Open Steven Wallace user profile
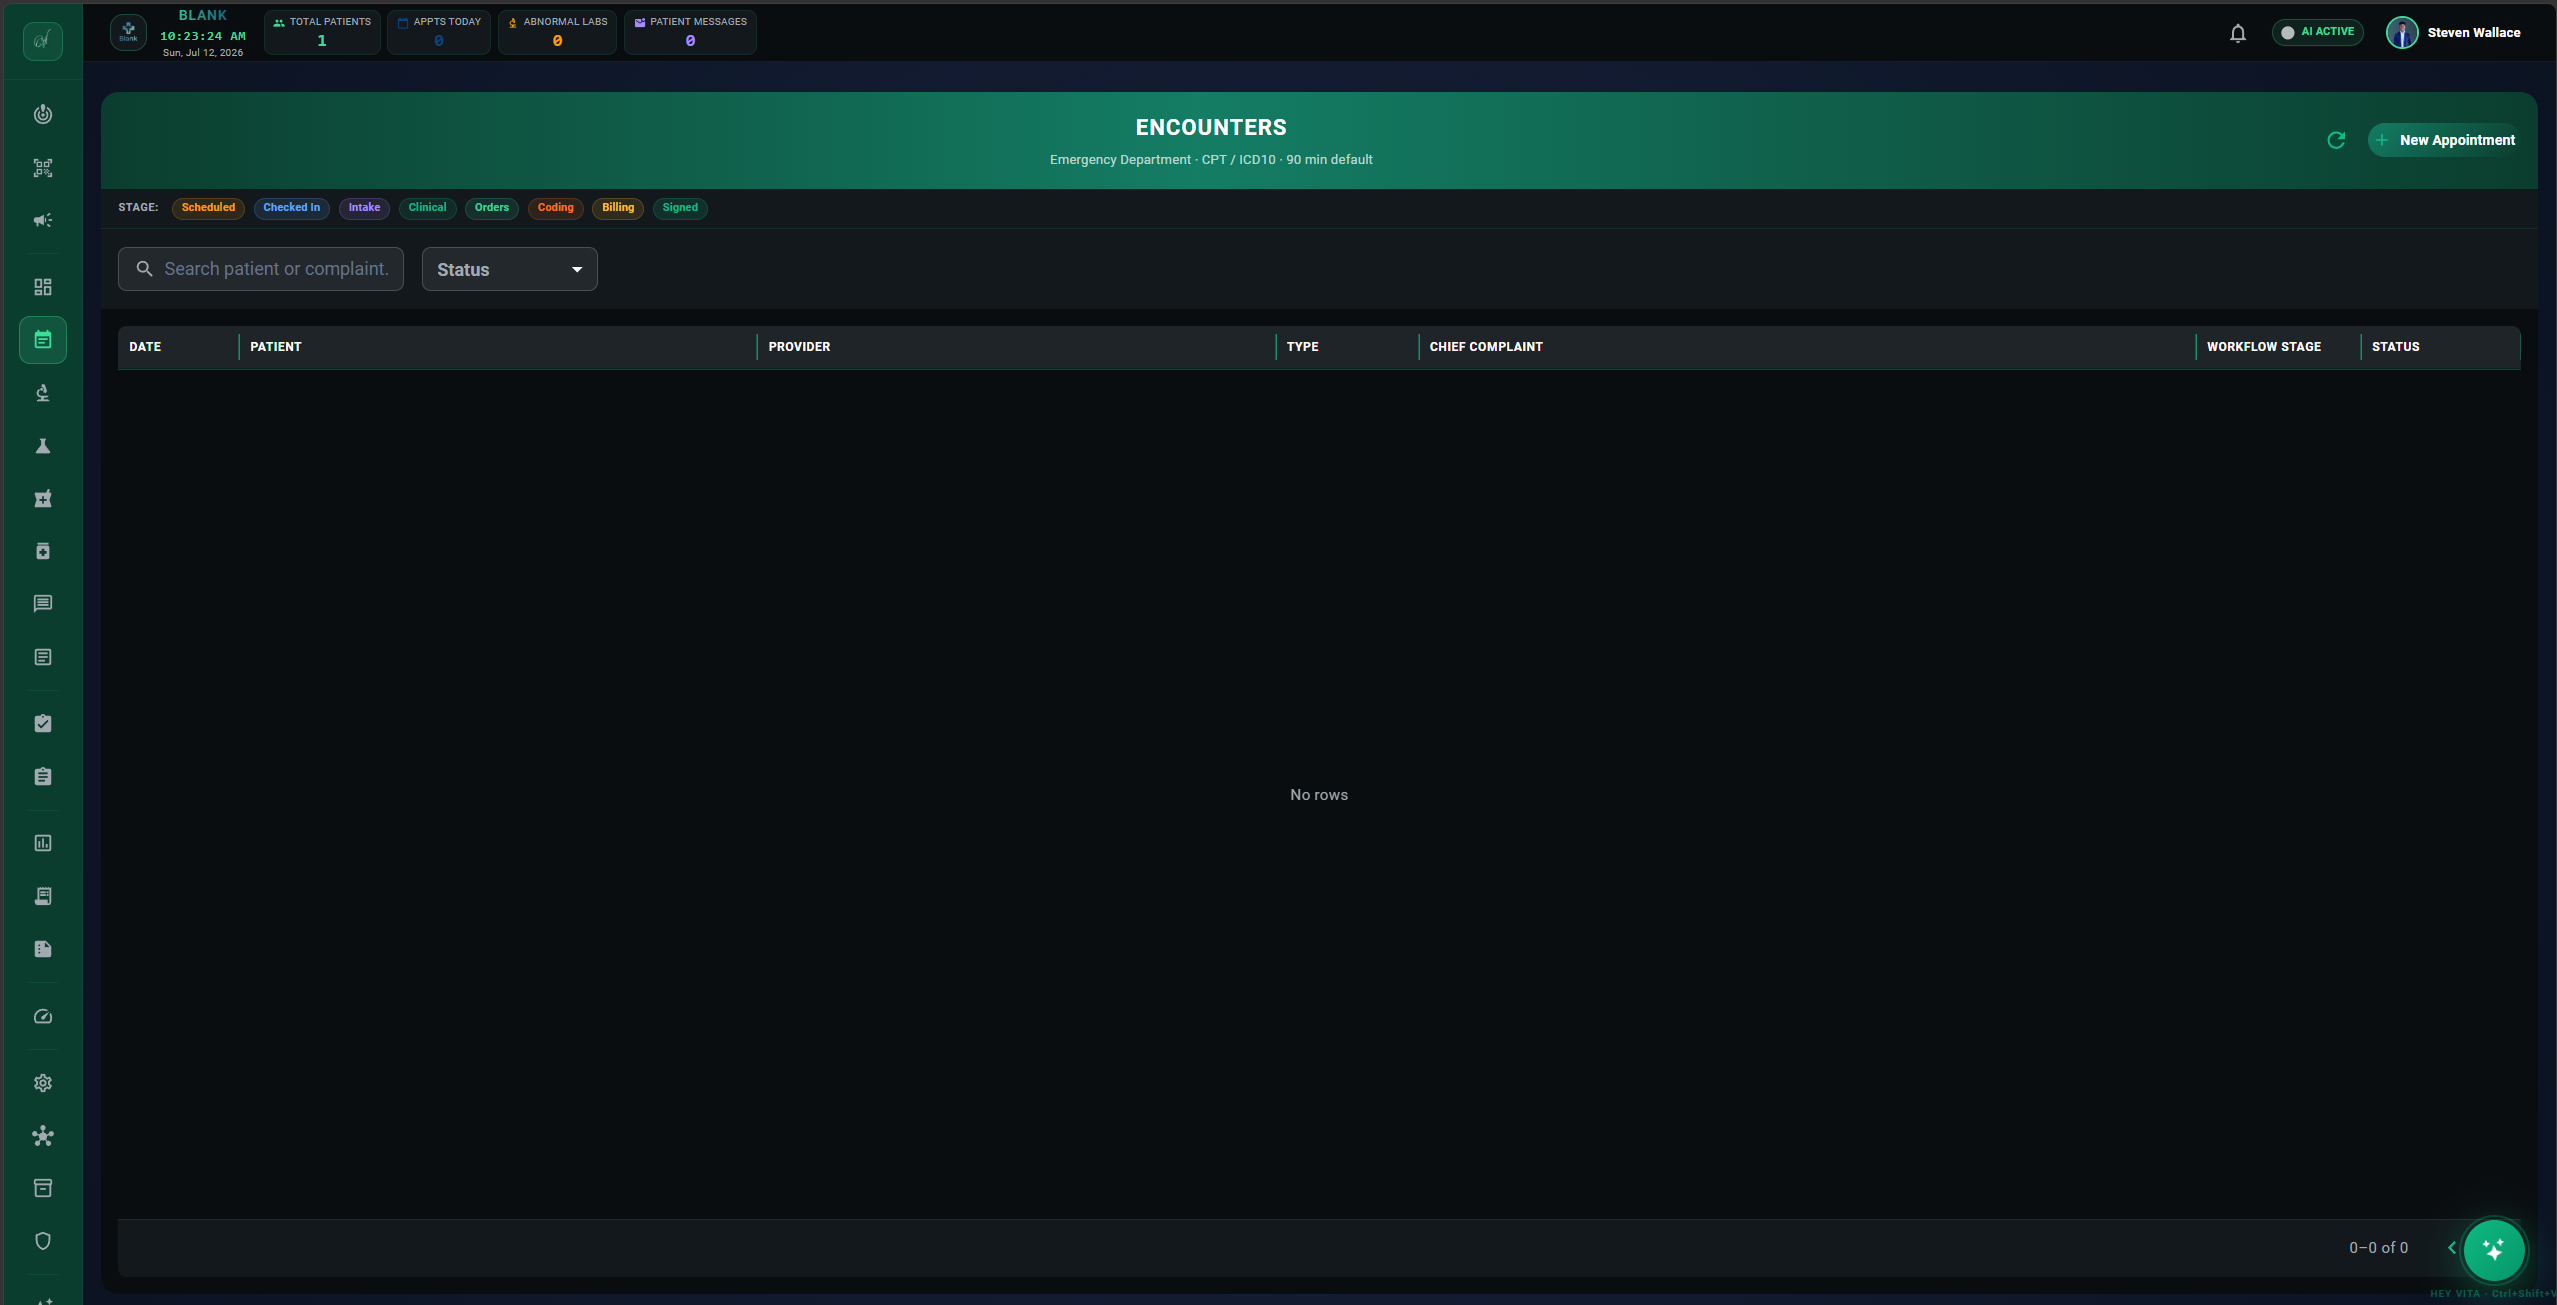This screenshot has width=2557, height=1305. [2453, 32]
